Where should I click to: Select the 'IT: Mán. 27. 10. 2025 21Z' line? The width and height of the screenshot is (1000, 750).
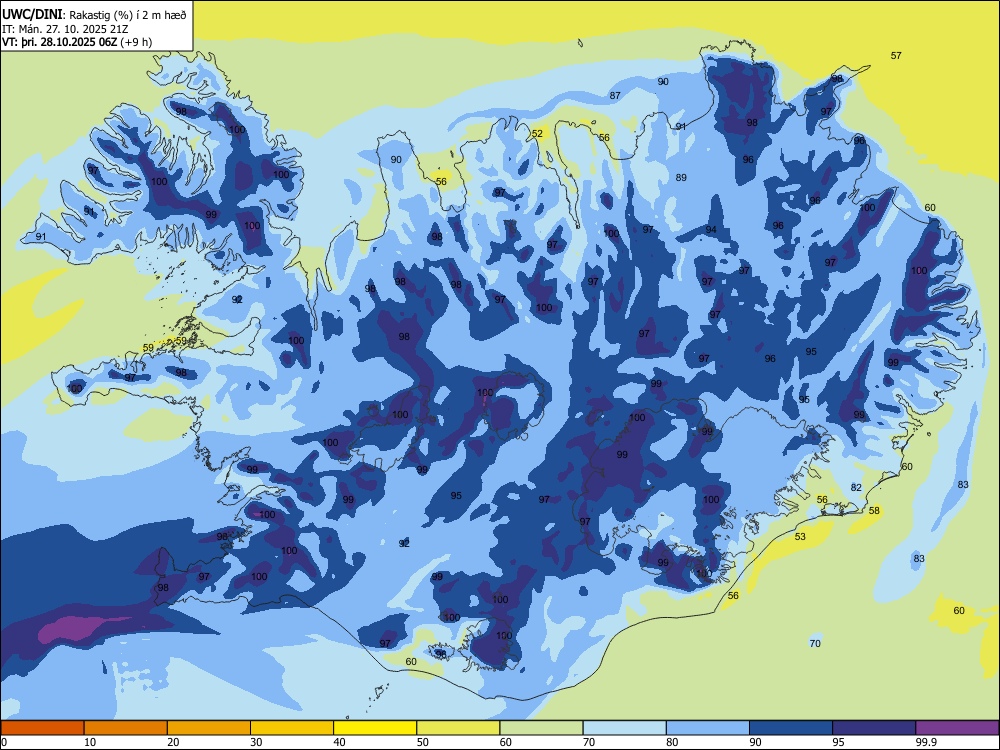pyautogui.click(x=65, y=29)
